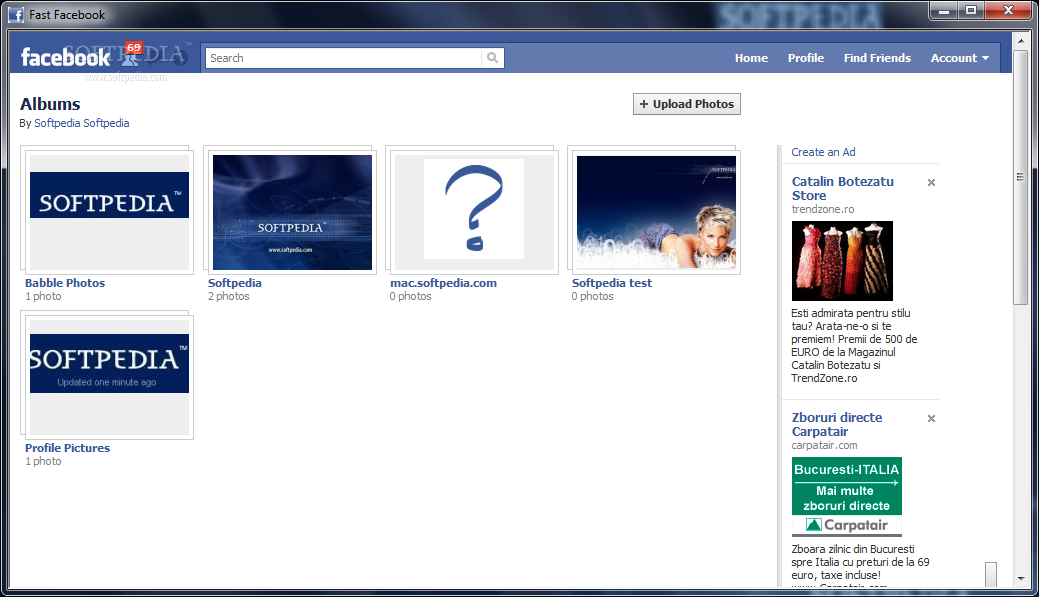
Task: Click the Bucuresti-ITALIA Carpatair ad banner
Action: (x=847, y=496)
